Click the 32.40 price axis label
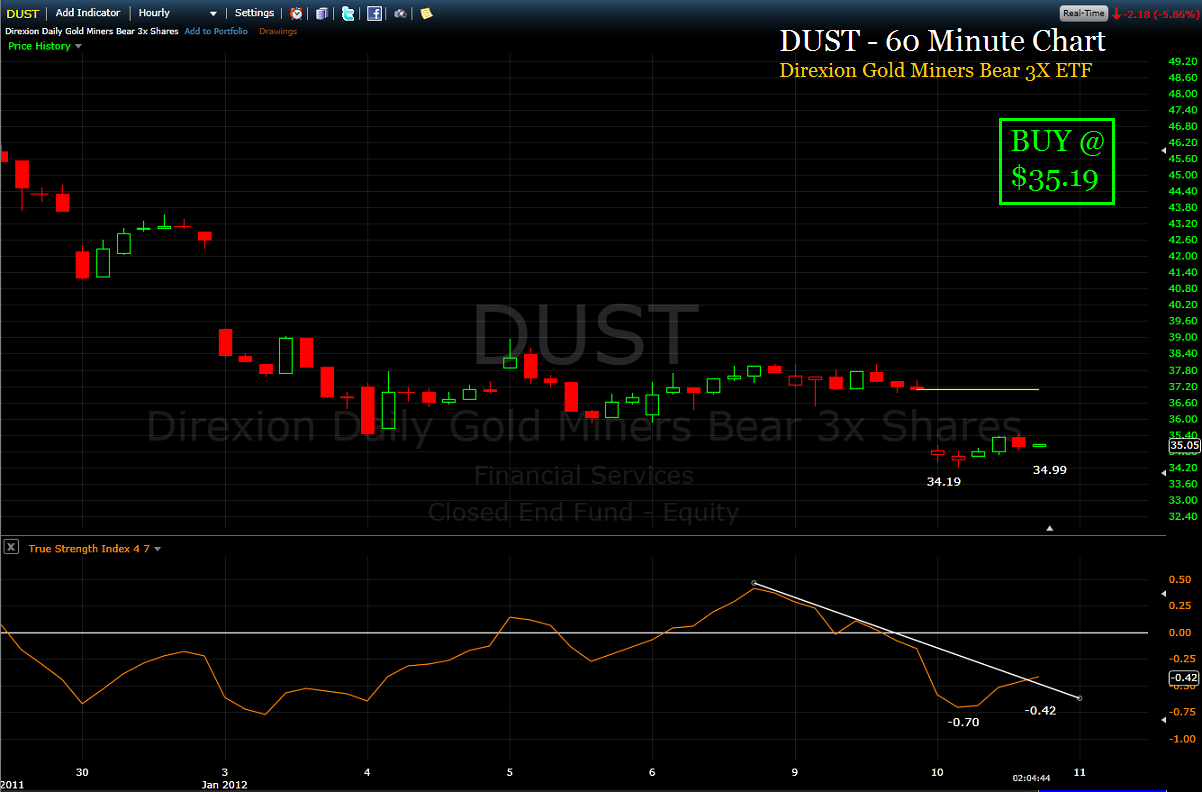This screenshot has height=792, width=1202. (1183, 516)
